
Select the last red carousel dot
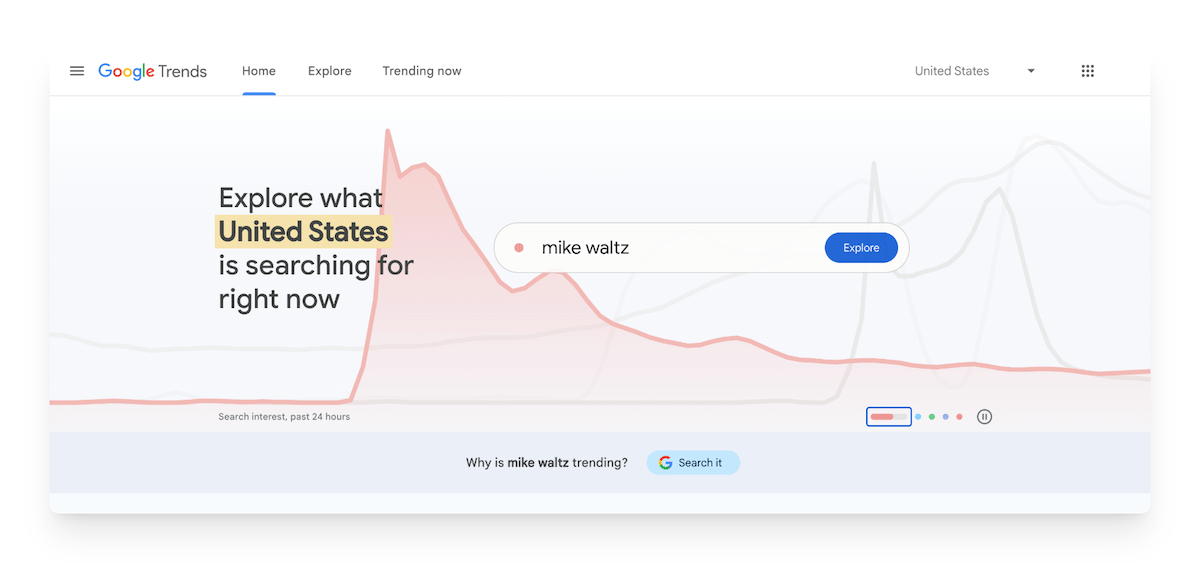(x=960, y=417)
